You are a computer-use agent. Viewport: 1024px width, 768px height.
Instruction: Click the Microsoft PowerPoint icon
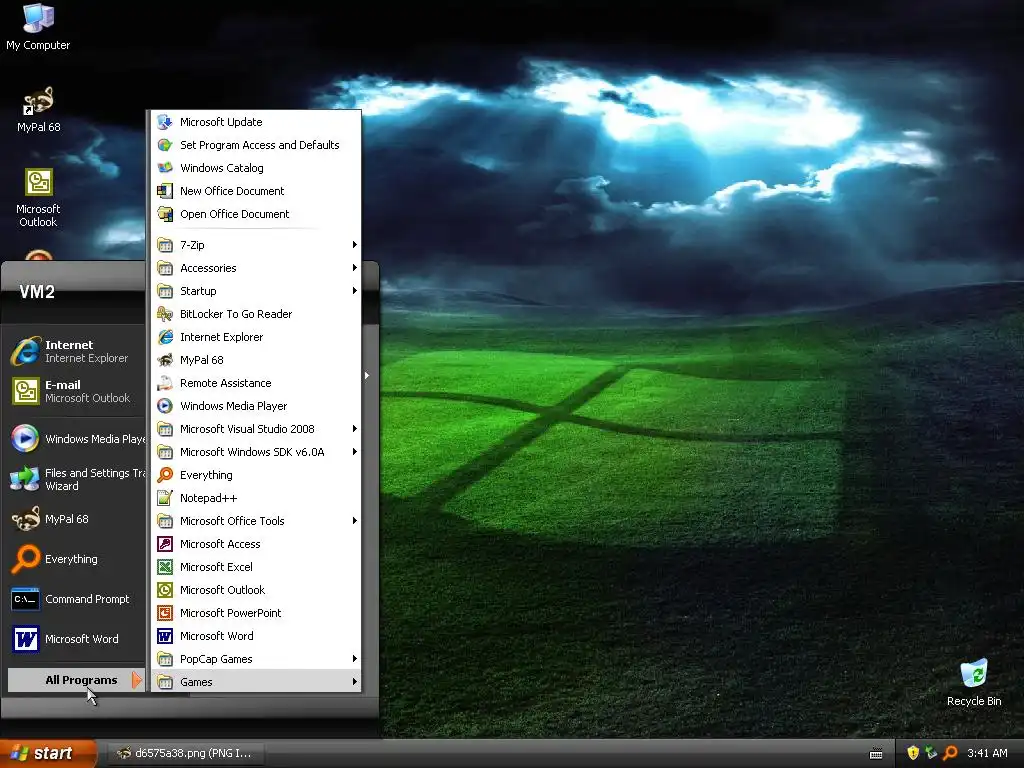point(165,613)
